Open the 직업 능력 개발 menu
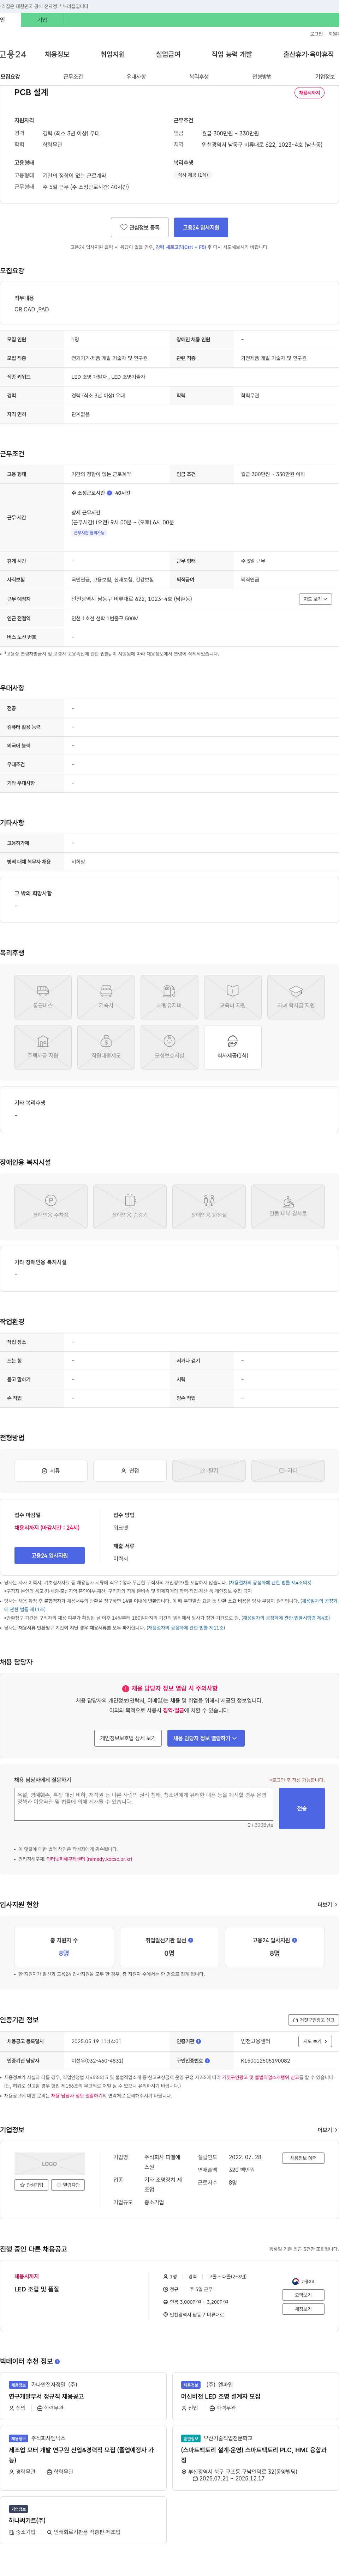Image resolution: width=339 pixels, height=2576 pixels. click(x=232, y=54)
